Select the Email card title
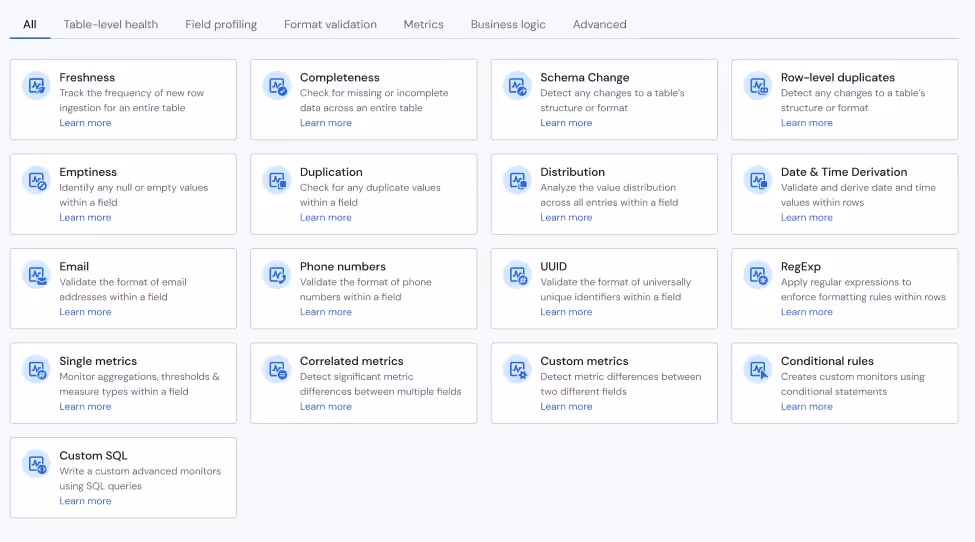Screen dimensions: 975x542 click(74, 266)
